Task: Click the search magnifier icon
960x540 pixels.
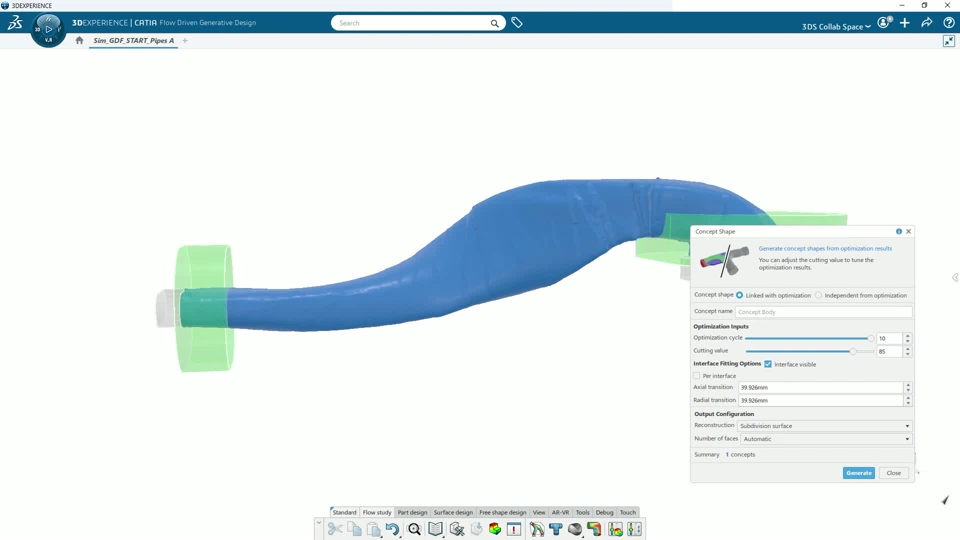Action: coord(494,23)
